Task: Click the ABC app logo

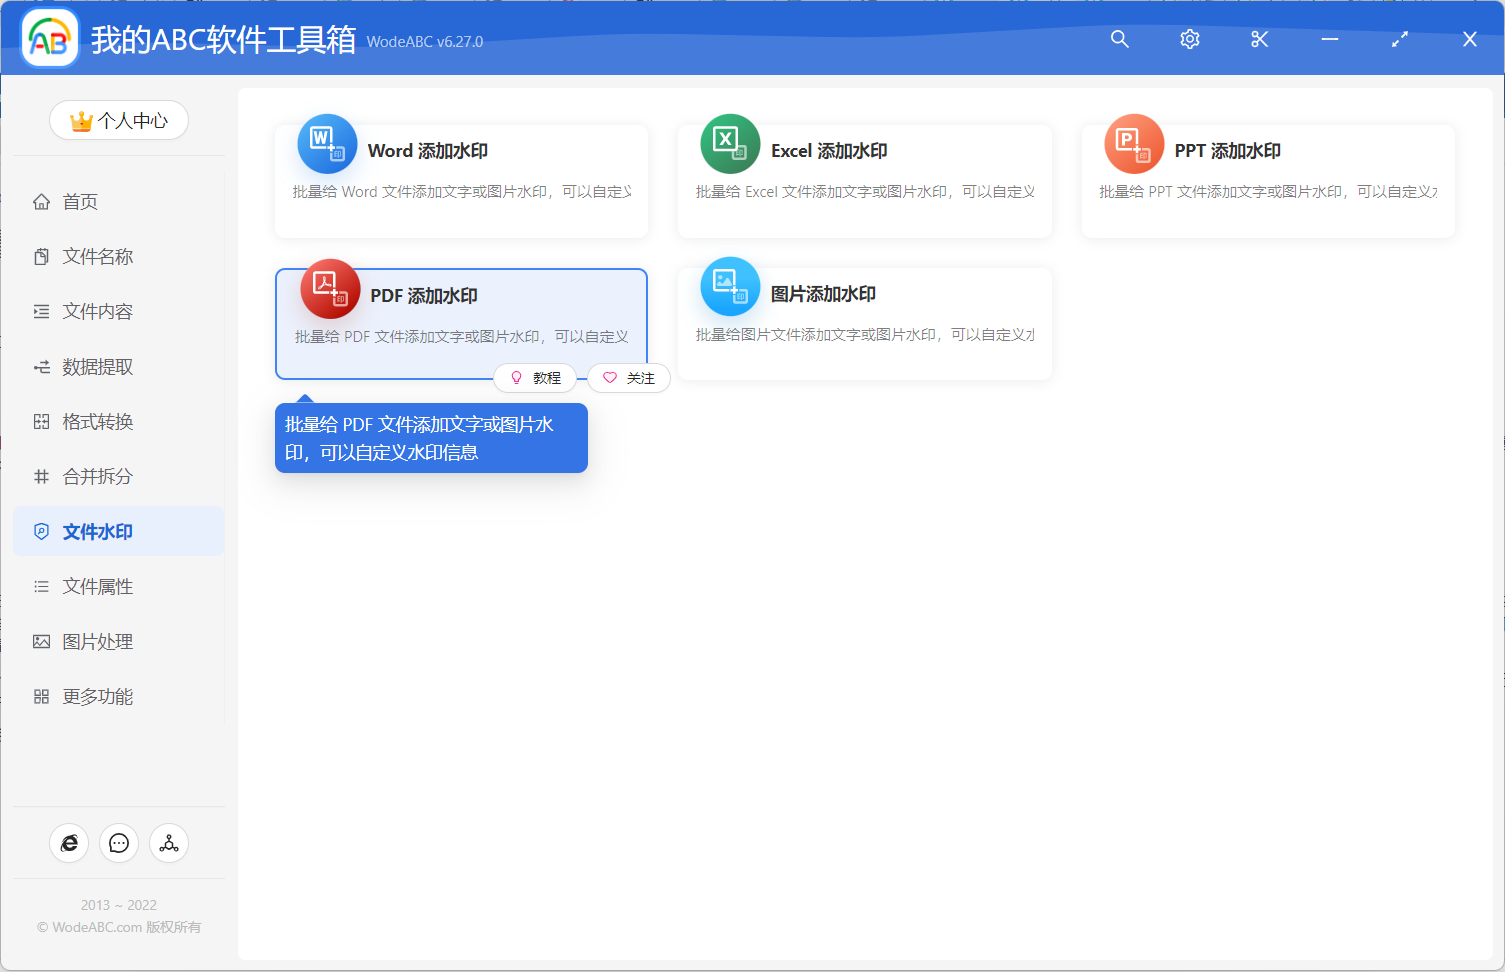Action: (x=49, y=38)
